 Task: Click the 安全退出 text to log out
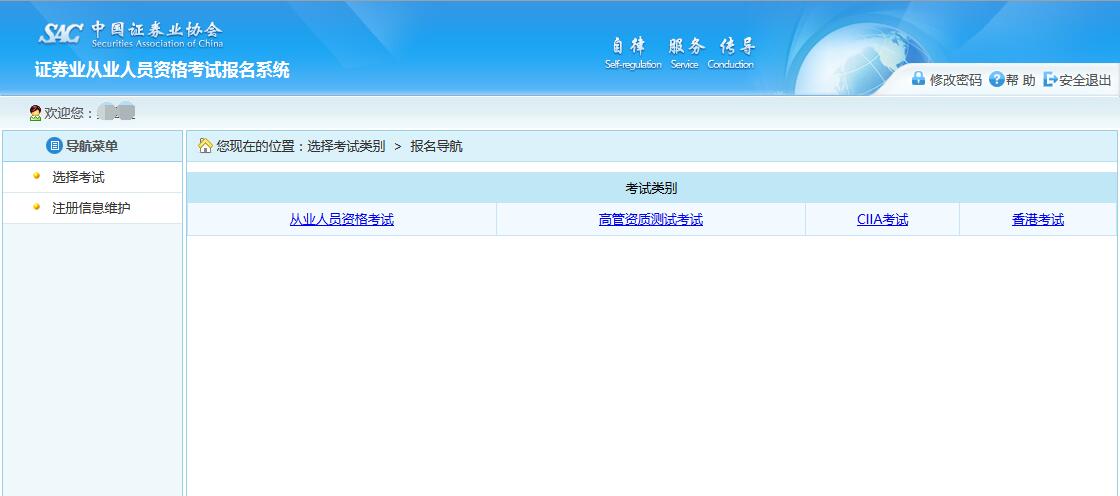(1085, 80)
